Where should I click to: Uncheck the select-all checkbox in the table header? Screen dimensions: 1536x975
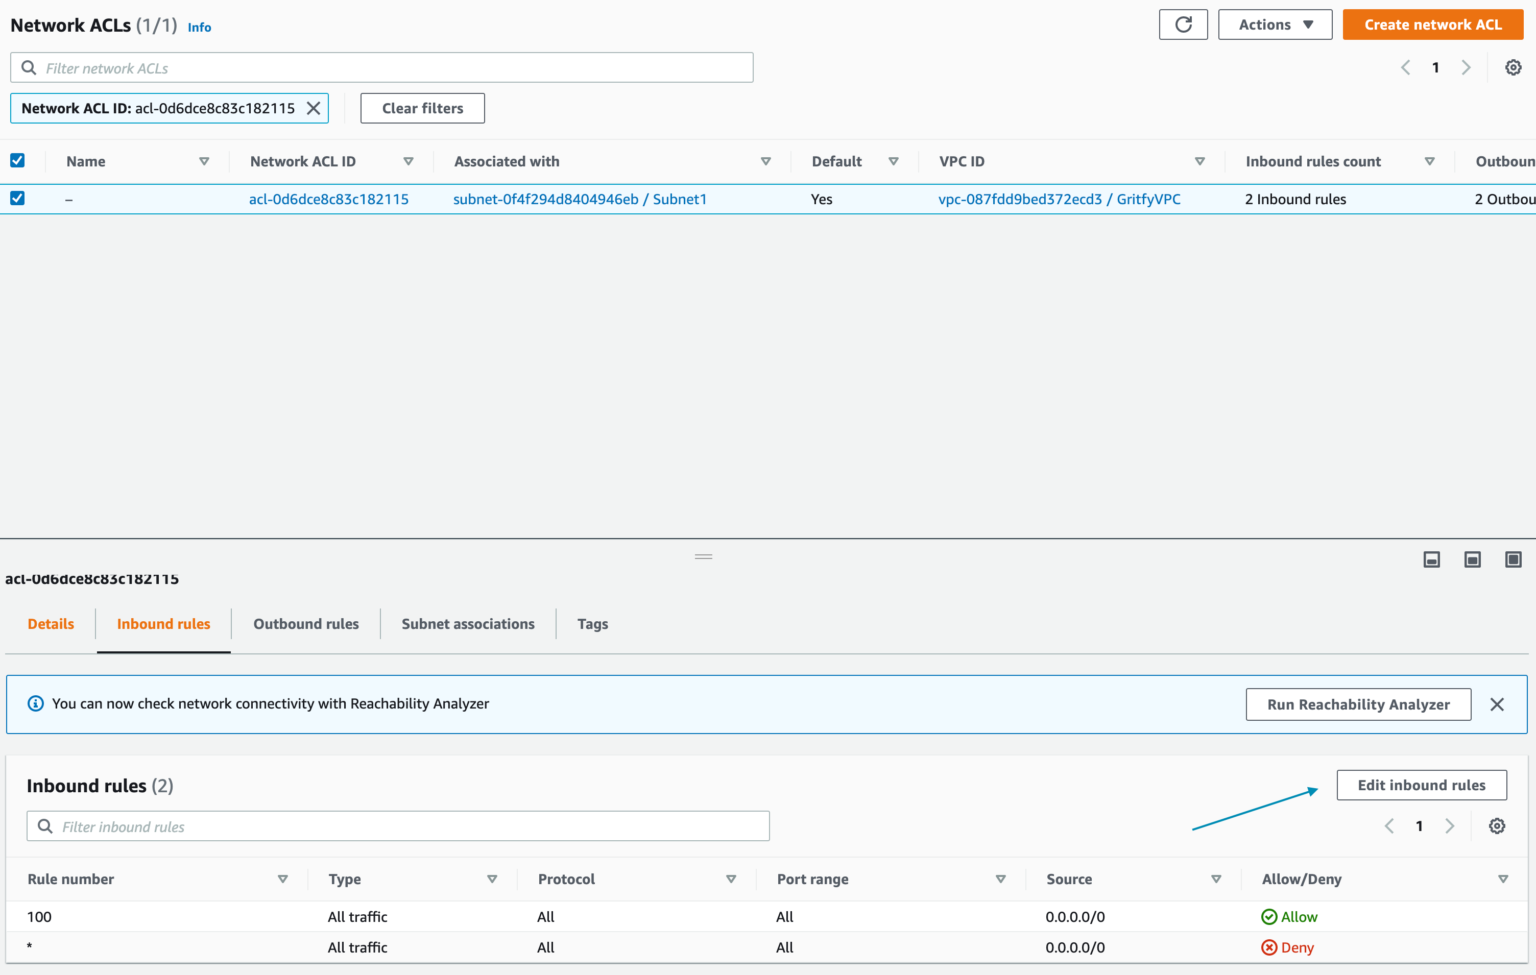coord(17,160)
